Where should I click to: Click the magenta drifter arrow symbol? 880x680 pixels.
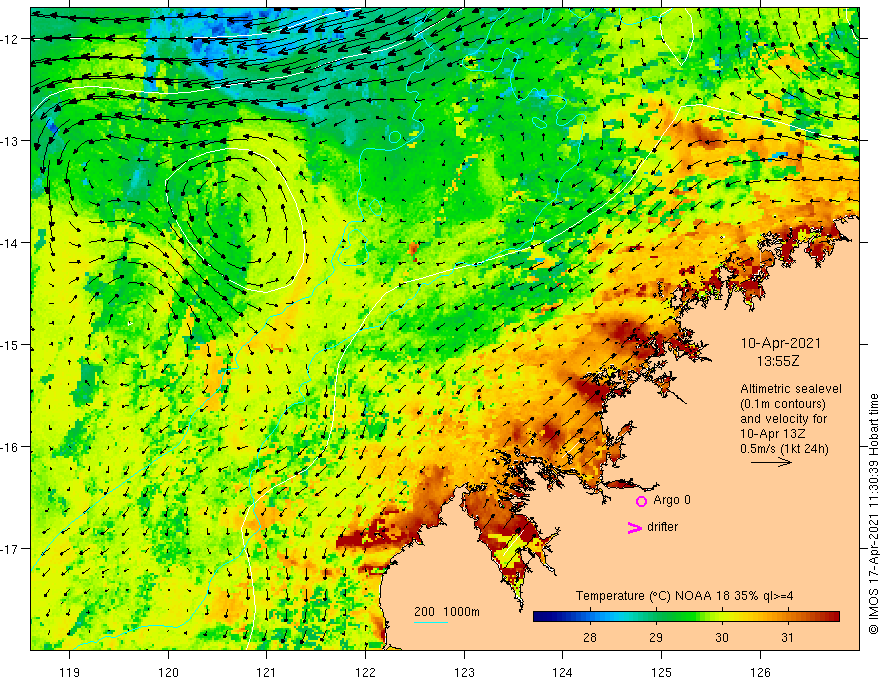pos(635,527)
